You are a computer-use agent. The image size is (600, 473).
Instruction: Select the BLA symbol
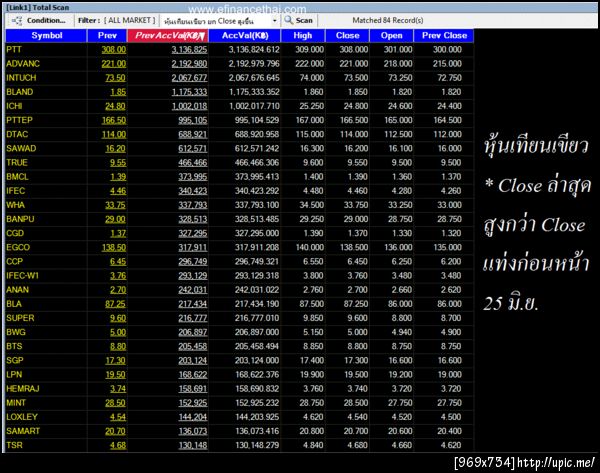(x=14, y=305)
